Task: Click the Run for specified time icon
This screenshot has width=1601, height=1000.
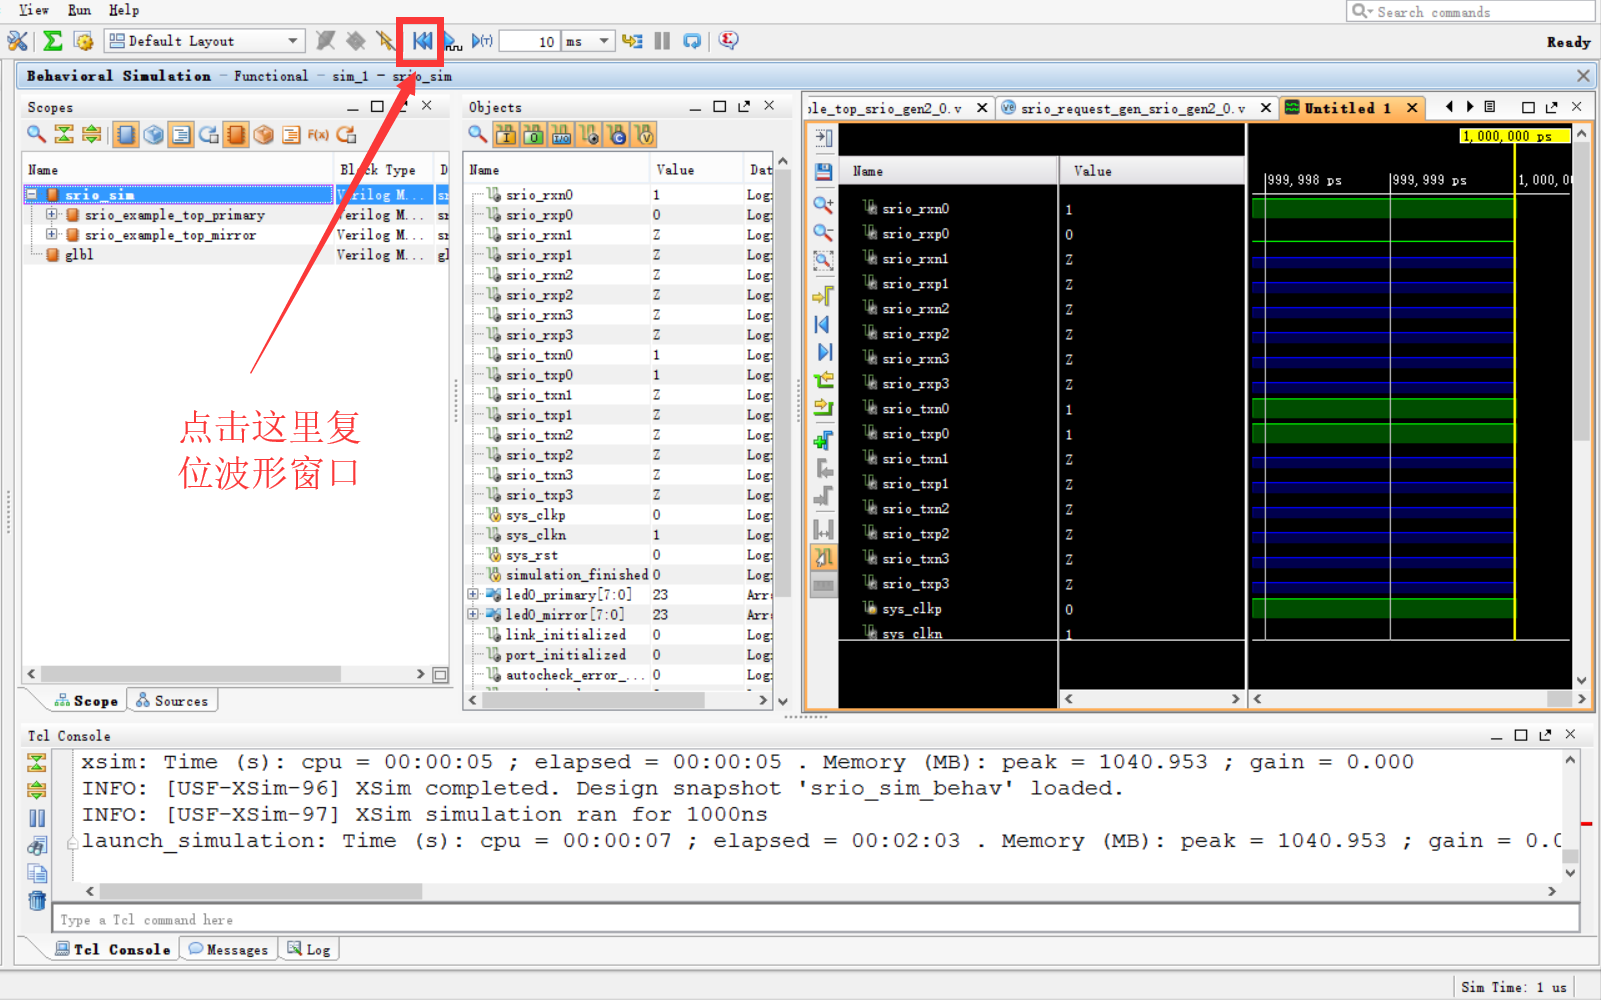Action: click(482, 41)
